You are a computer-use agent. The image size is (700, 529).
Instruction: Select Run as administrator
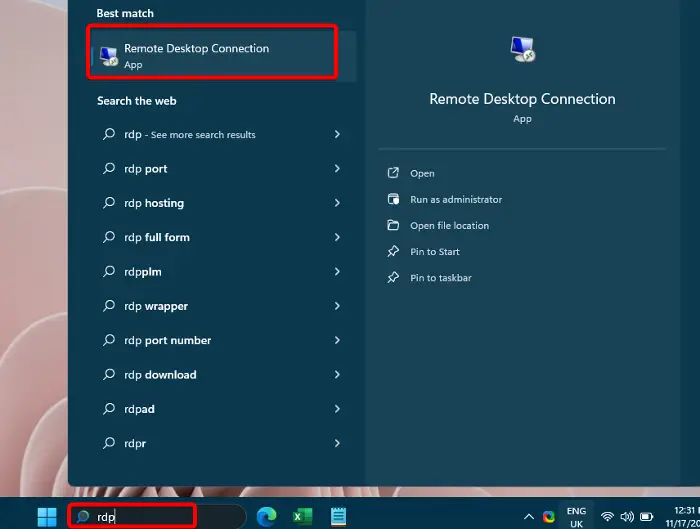456,200
